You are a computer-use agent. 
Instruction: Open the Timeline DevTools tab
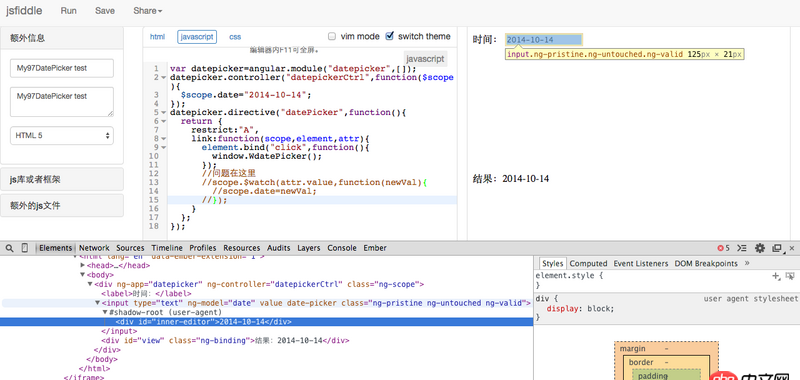(x=167, y=248)
